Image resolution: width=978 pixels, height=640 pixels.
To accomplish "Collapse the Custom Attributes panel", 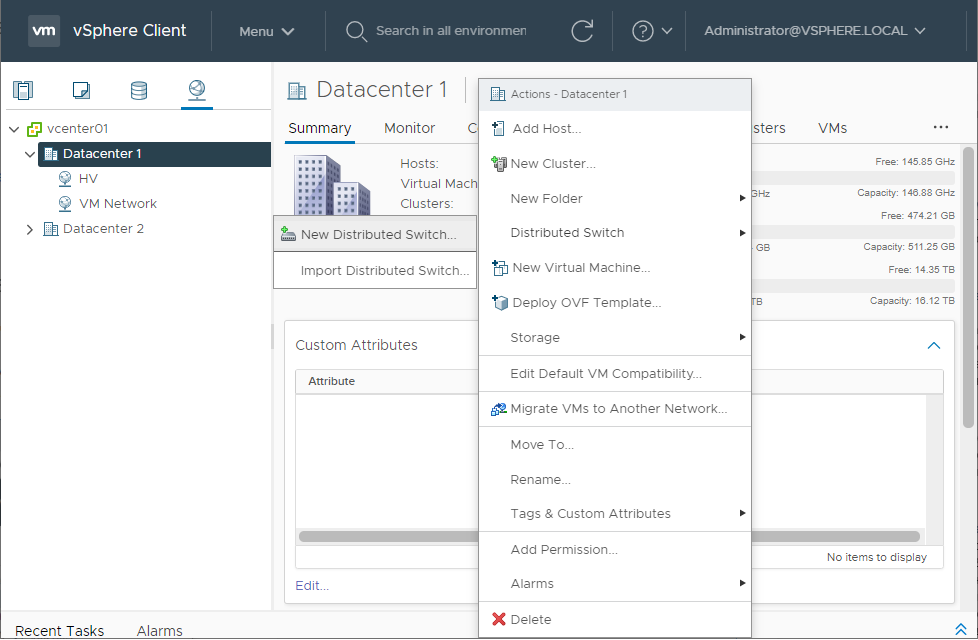I will pyautogui.click(x=934, y=346).
